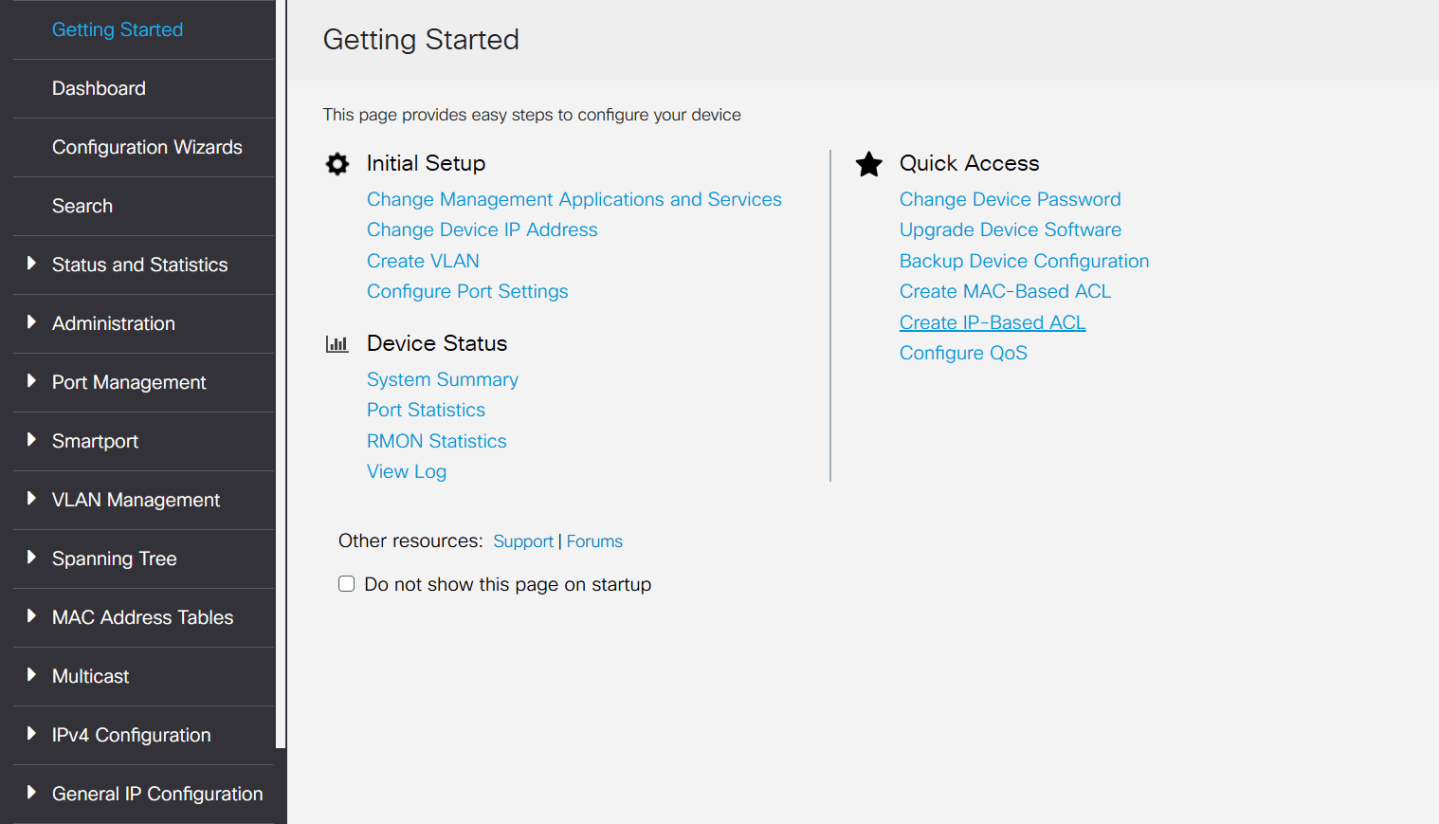Open the Dashboard page

point(99,89)
